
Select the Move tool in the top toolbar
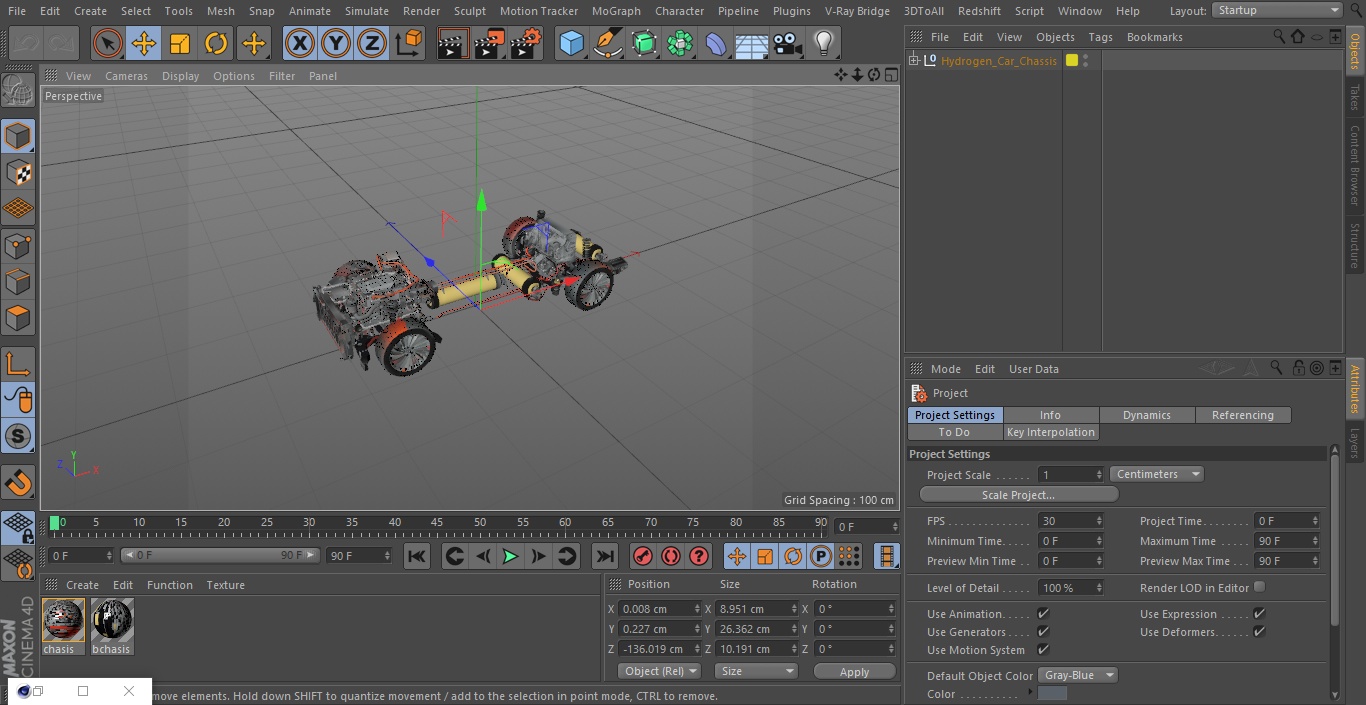point(144,44)
